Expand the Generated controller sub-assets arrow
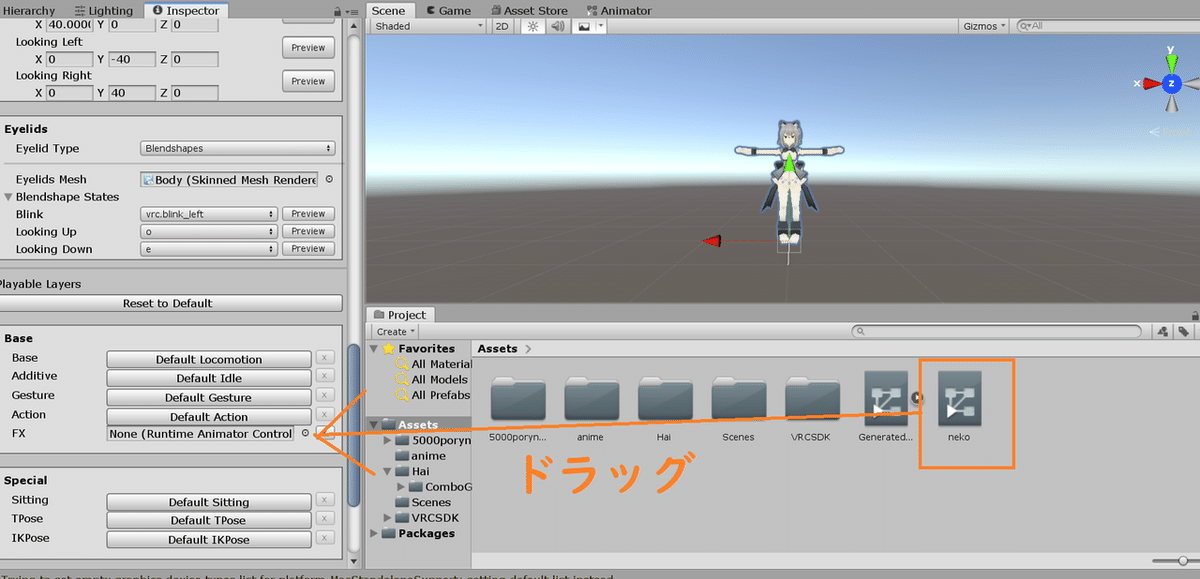Viewport: 1200px width, 579px height. coord(918,399)
